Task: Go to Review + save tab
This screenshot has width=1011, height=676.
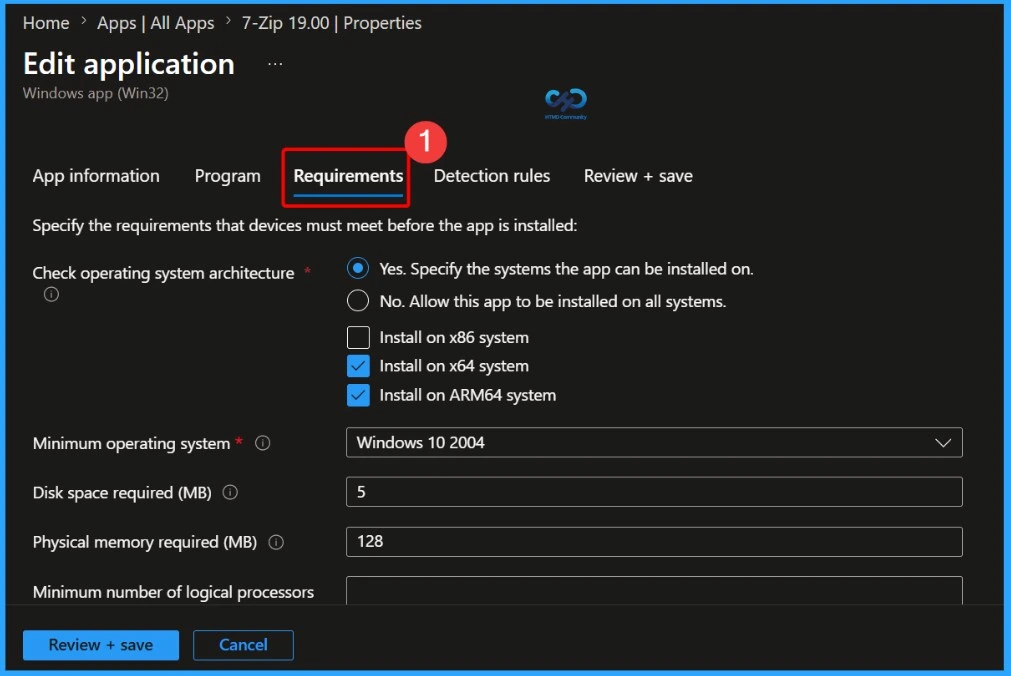Action: pyautogui.click(x=638, y=176)
